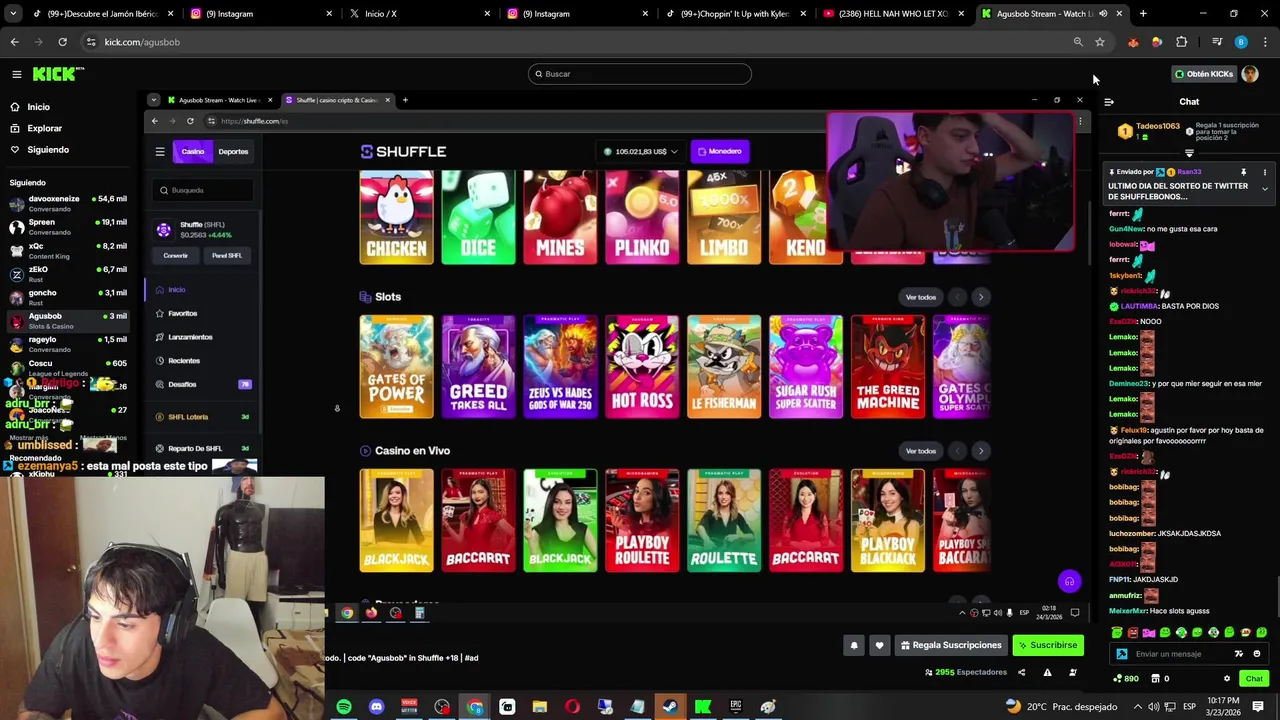Click the 2955 Espectadores count
The width and height of the screenshot is (1280, 720).
pos(966,673)
